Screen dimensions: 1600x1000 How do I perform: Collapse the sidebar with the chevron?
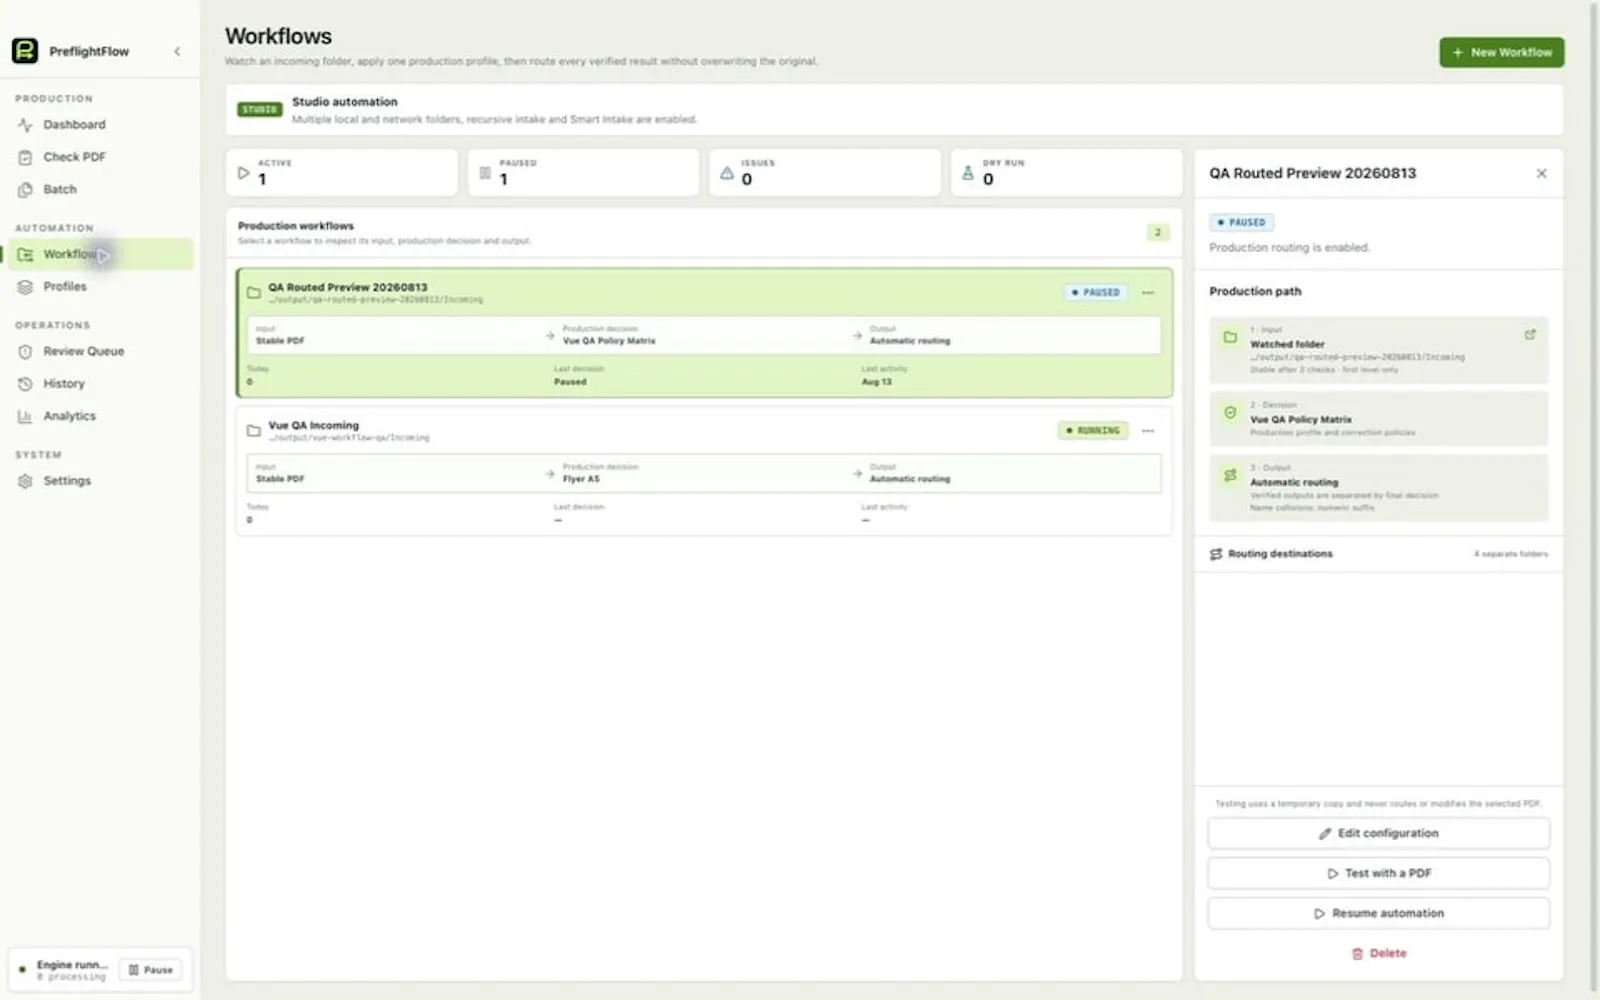pyautogui.click(x=177, y=51)
